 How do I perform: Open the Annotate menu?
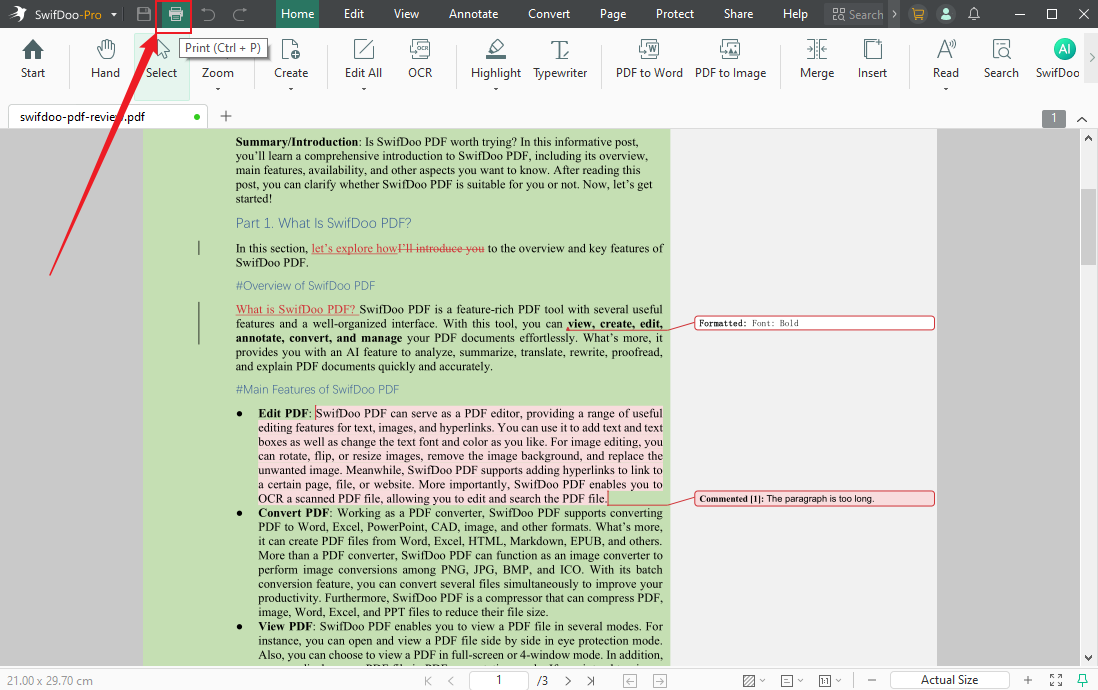coord(473,14)
